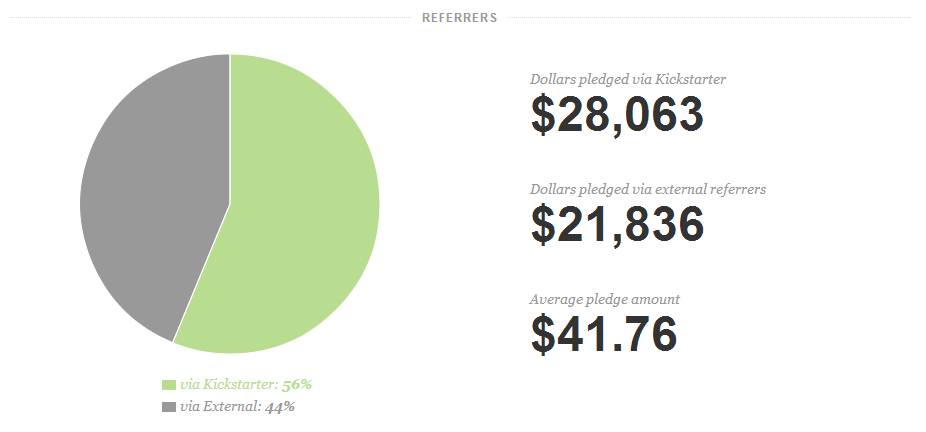
Task: Click the 56% figure in legend
Action: [x=296, y=385]
